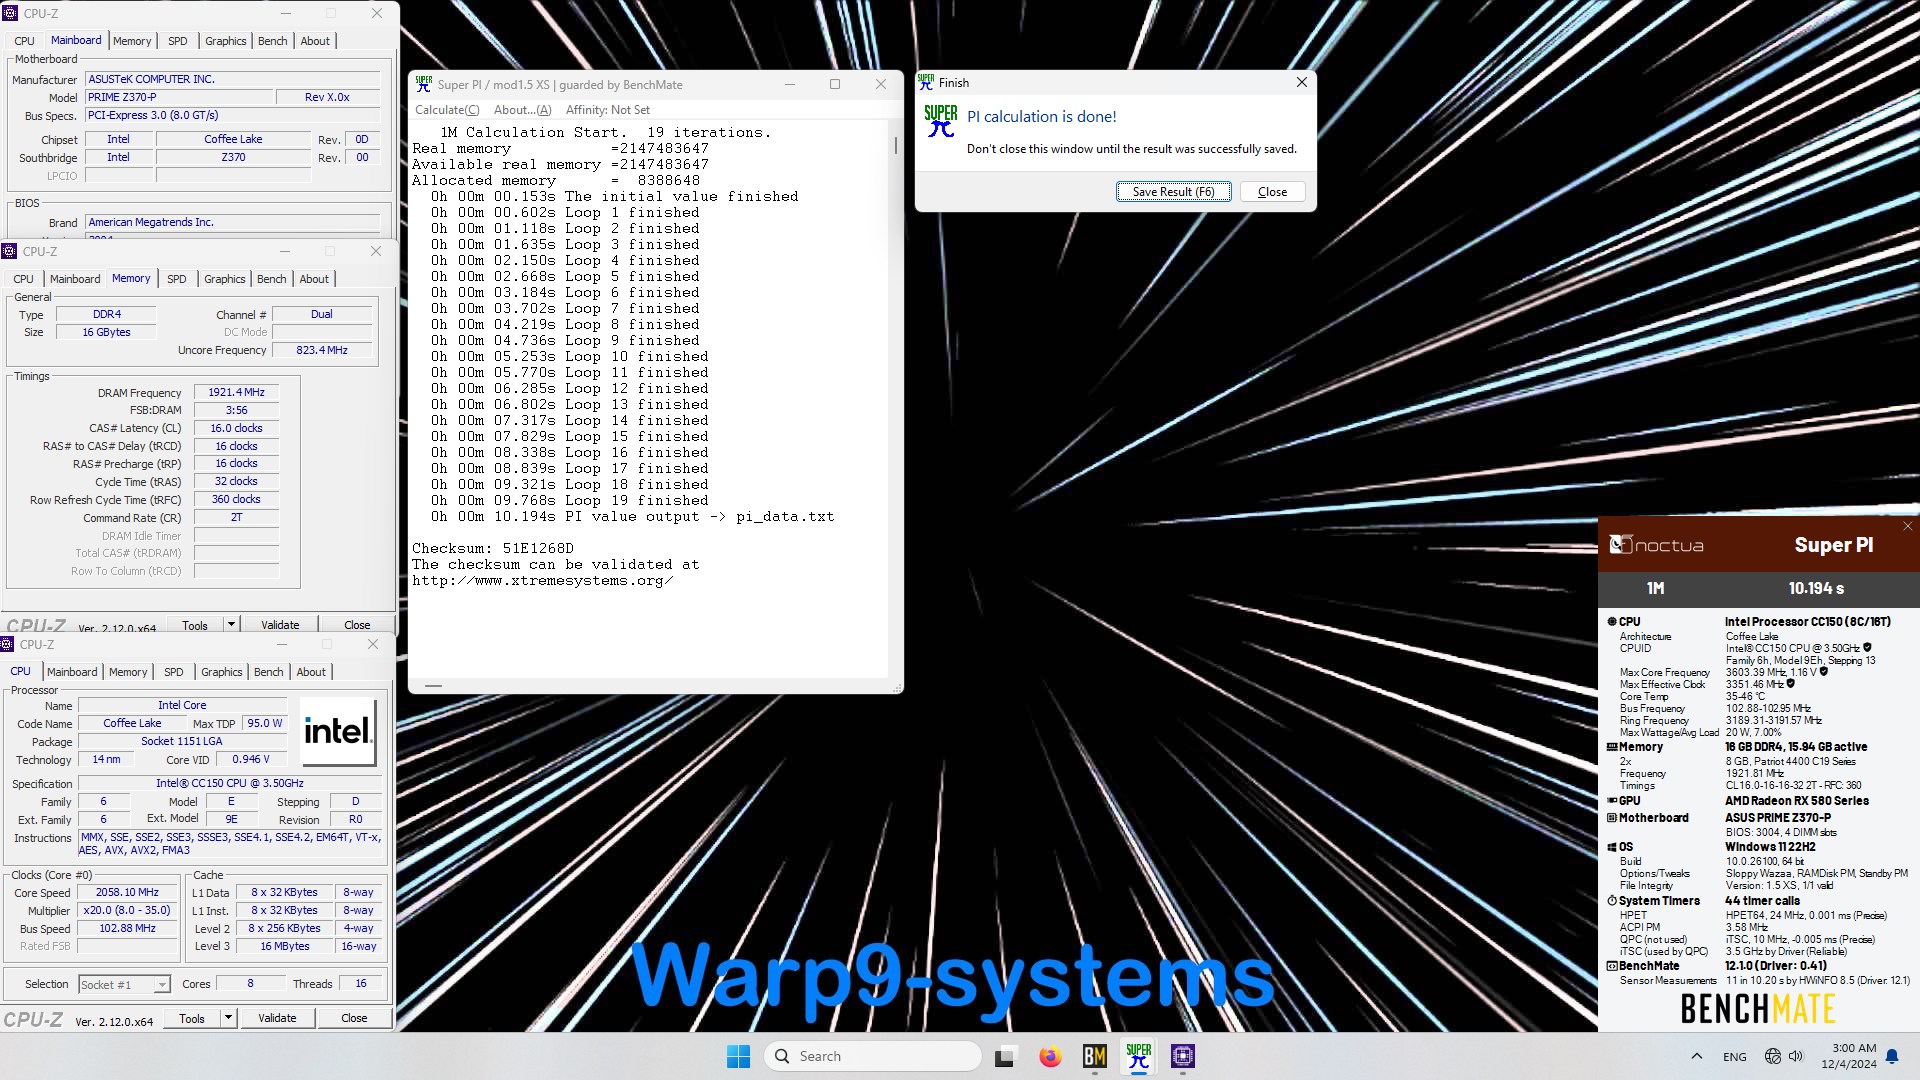The image size is (1920, 1080).
Task: Click Specification Intel CC150 CPU field
Action: pos(230,783)
